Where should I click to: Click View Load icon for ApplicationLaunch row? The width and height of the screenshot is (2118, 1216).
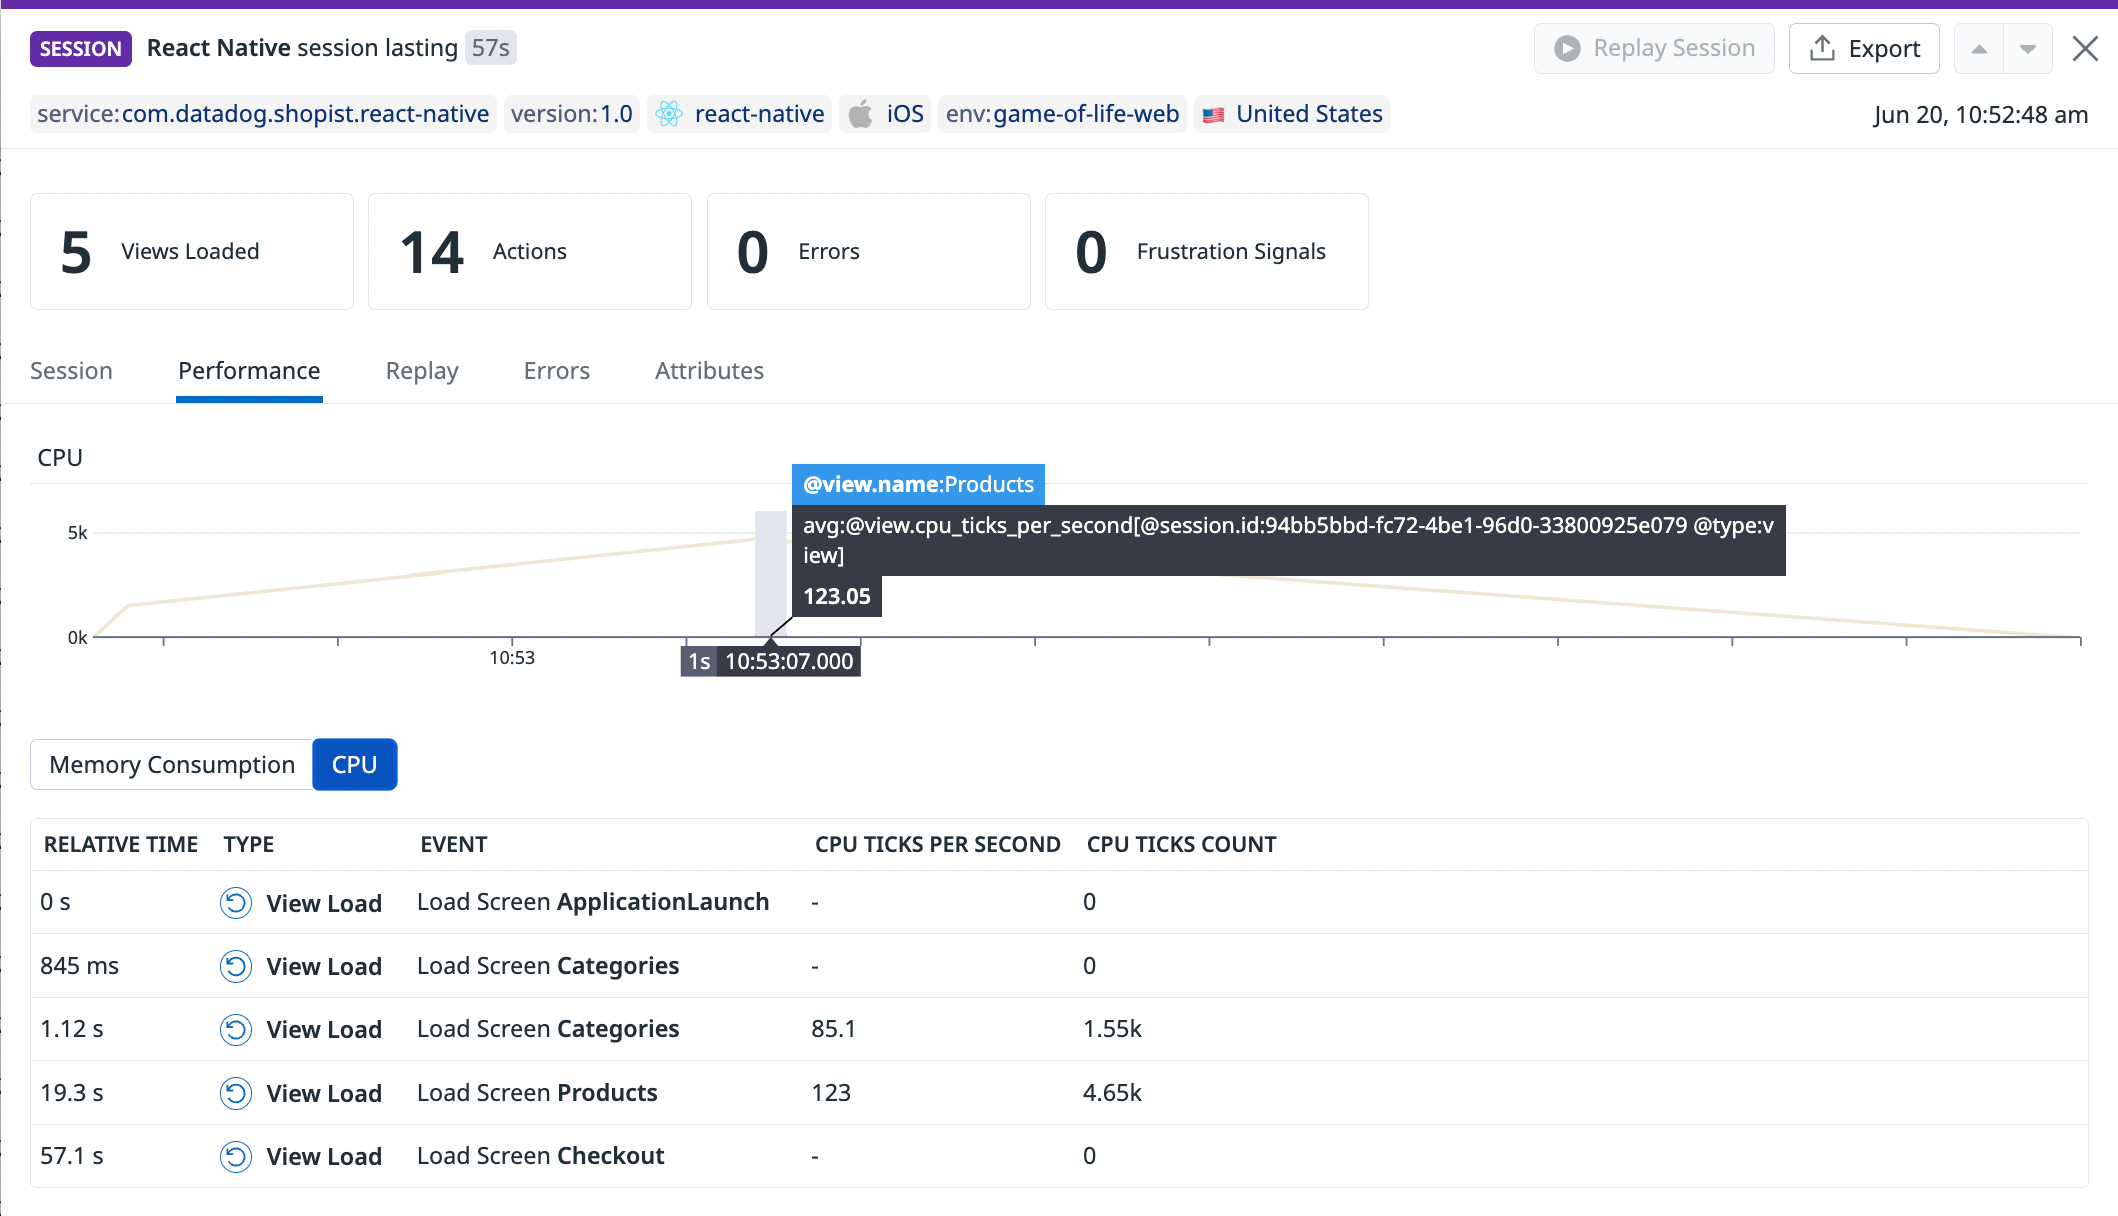(x=236, y=903)
